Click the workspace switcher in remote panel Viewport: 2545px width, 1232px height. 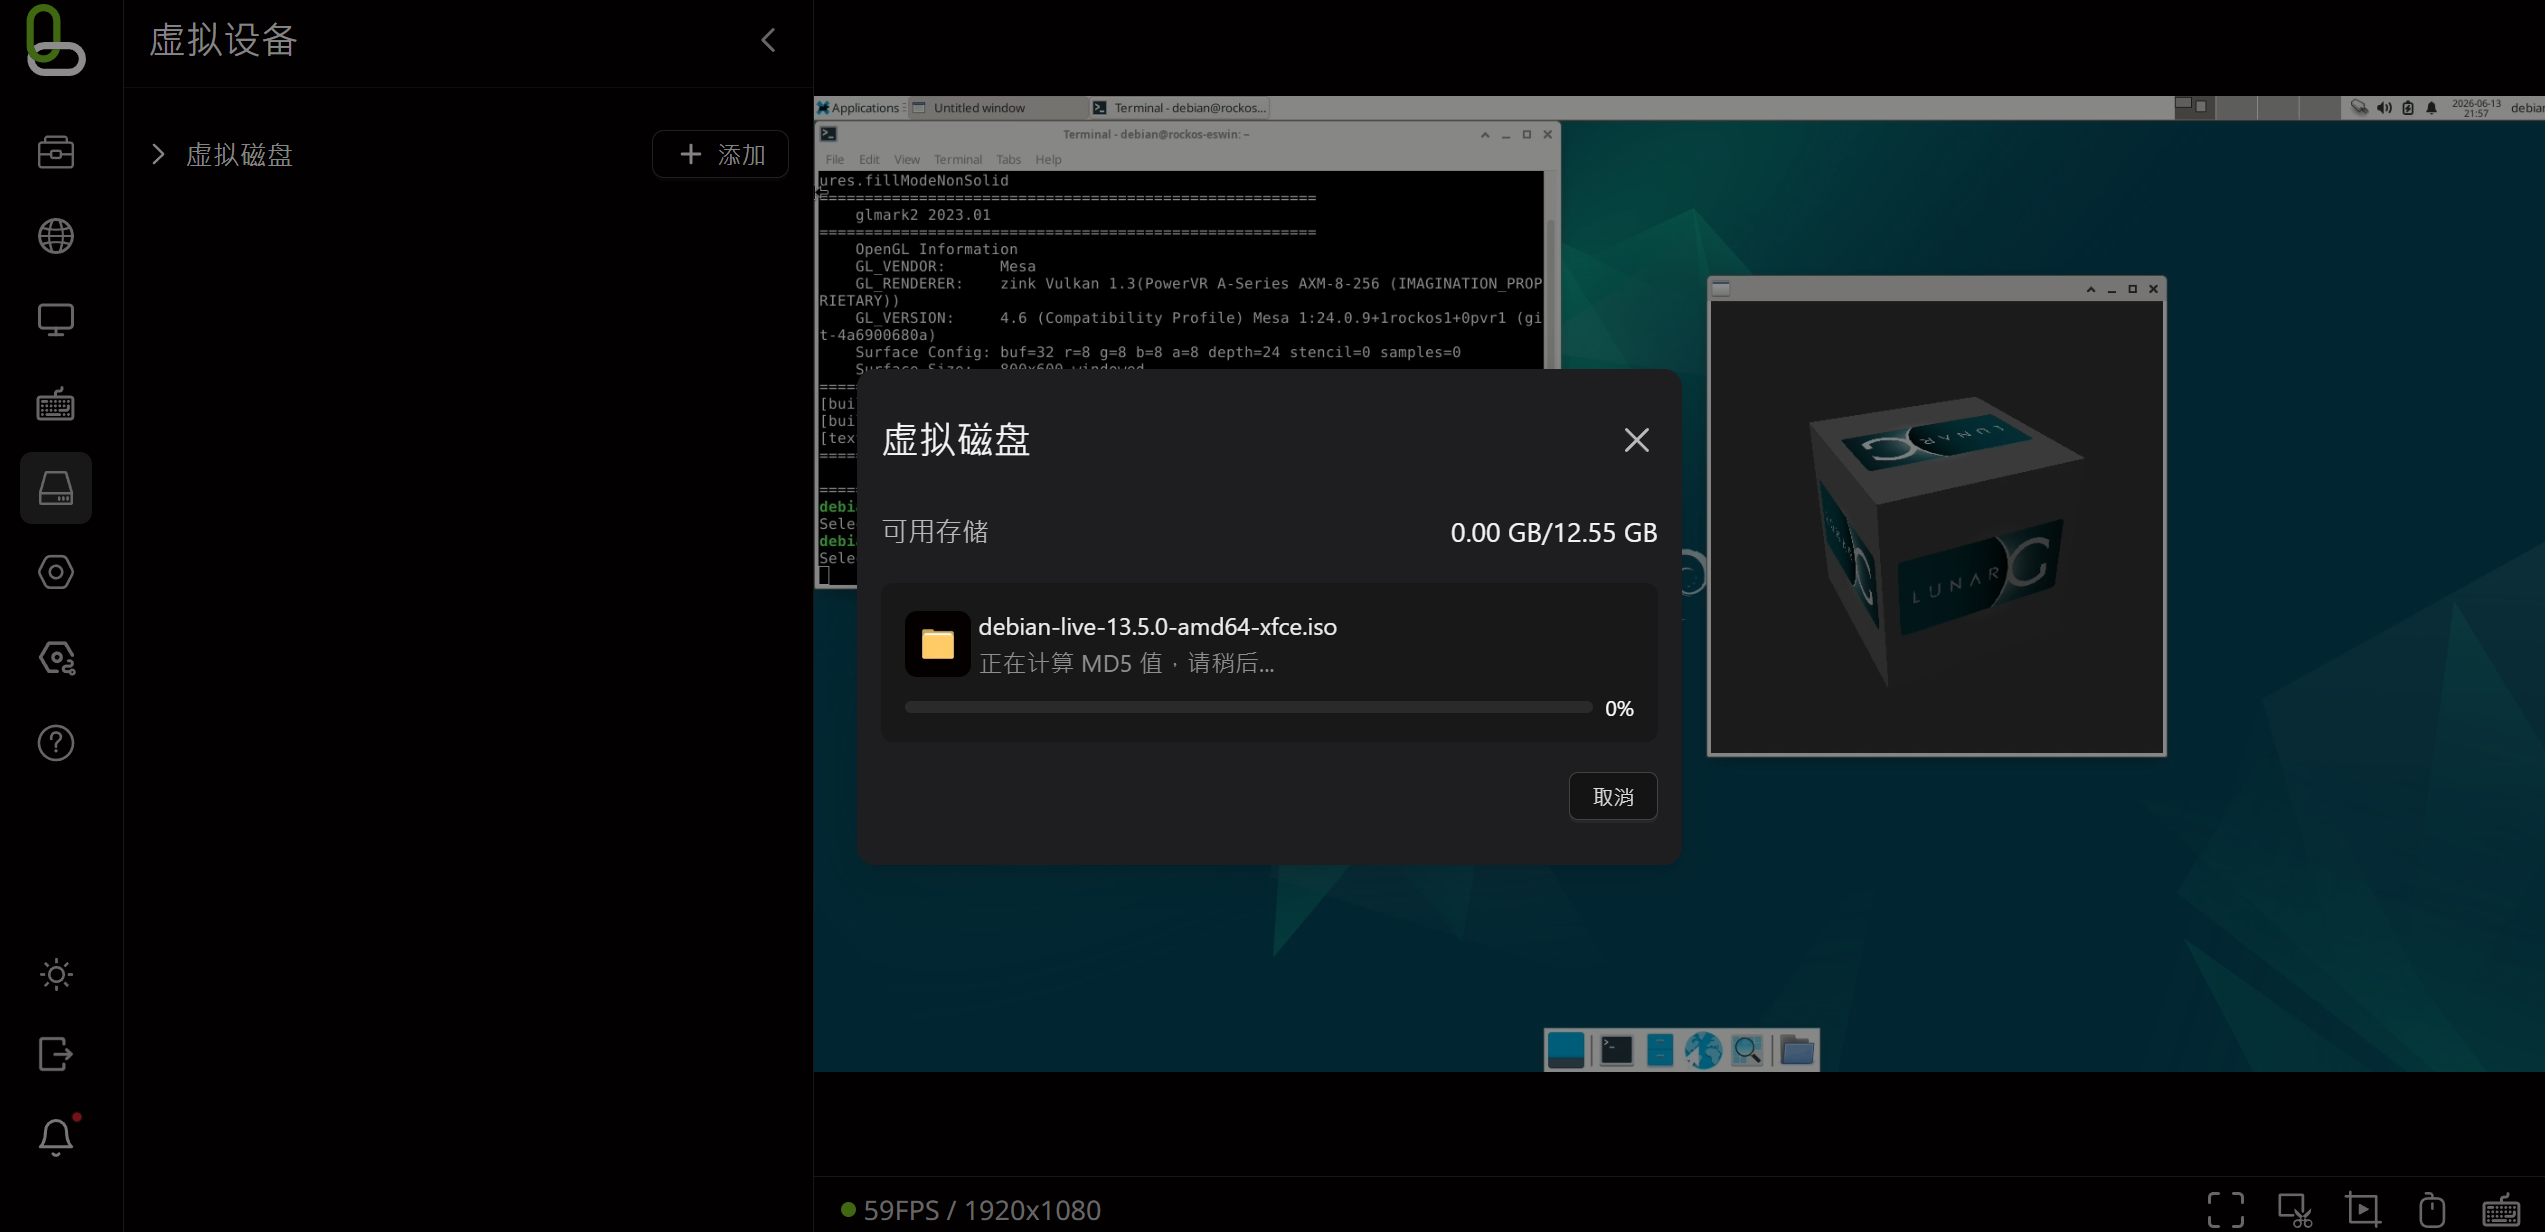pos(2257,107)
